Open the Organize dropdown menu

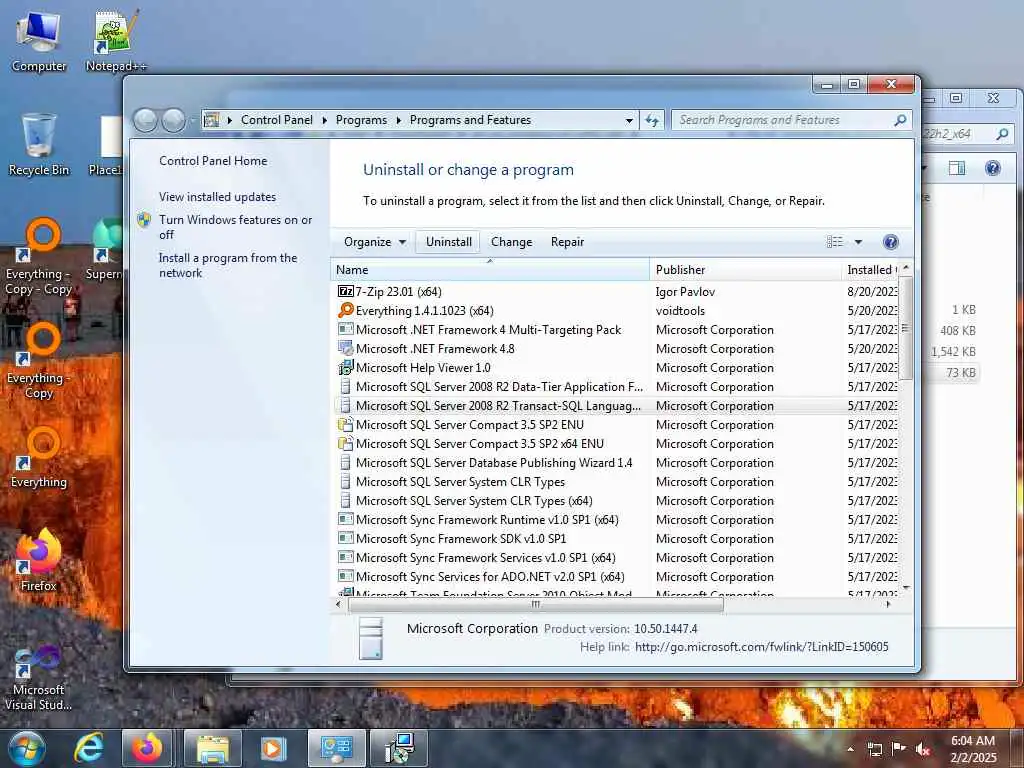tap(375, 242)
